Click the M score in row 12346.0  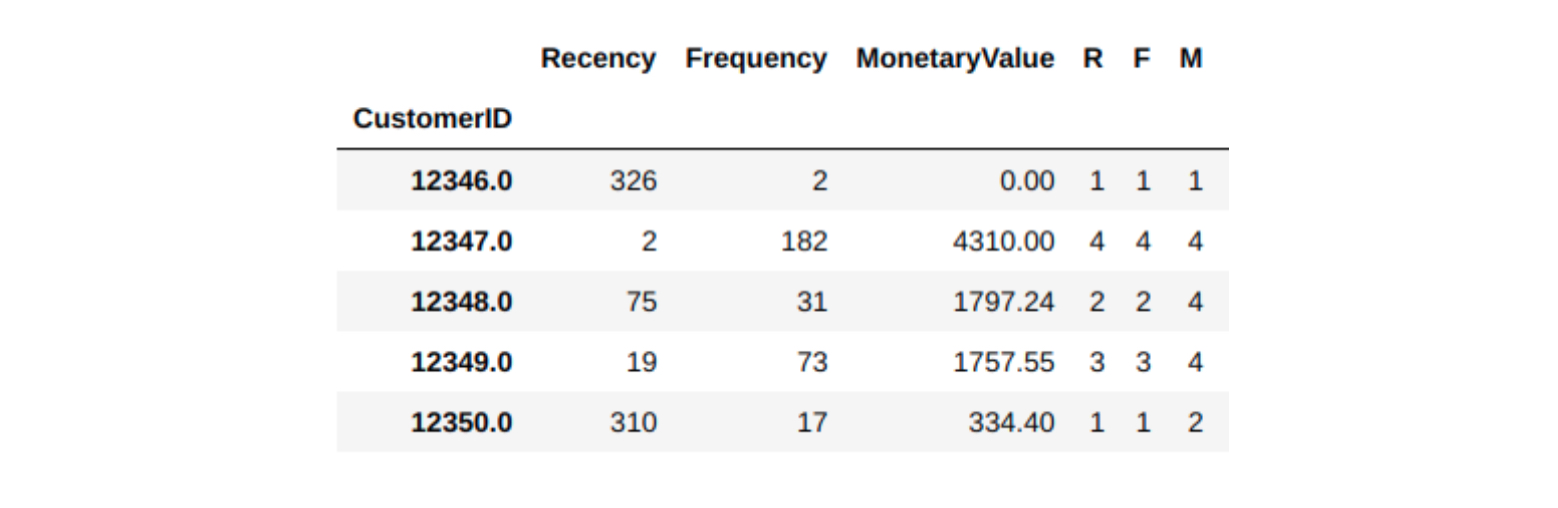point(1195,181)
